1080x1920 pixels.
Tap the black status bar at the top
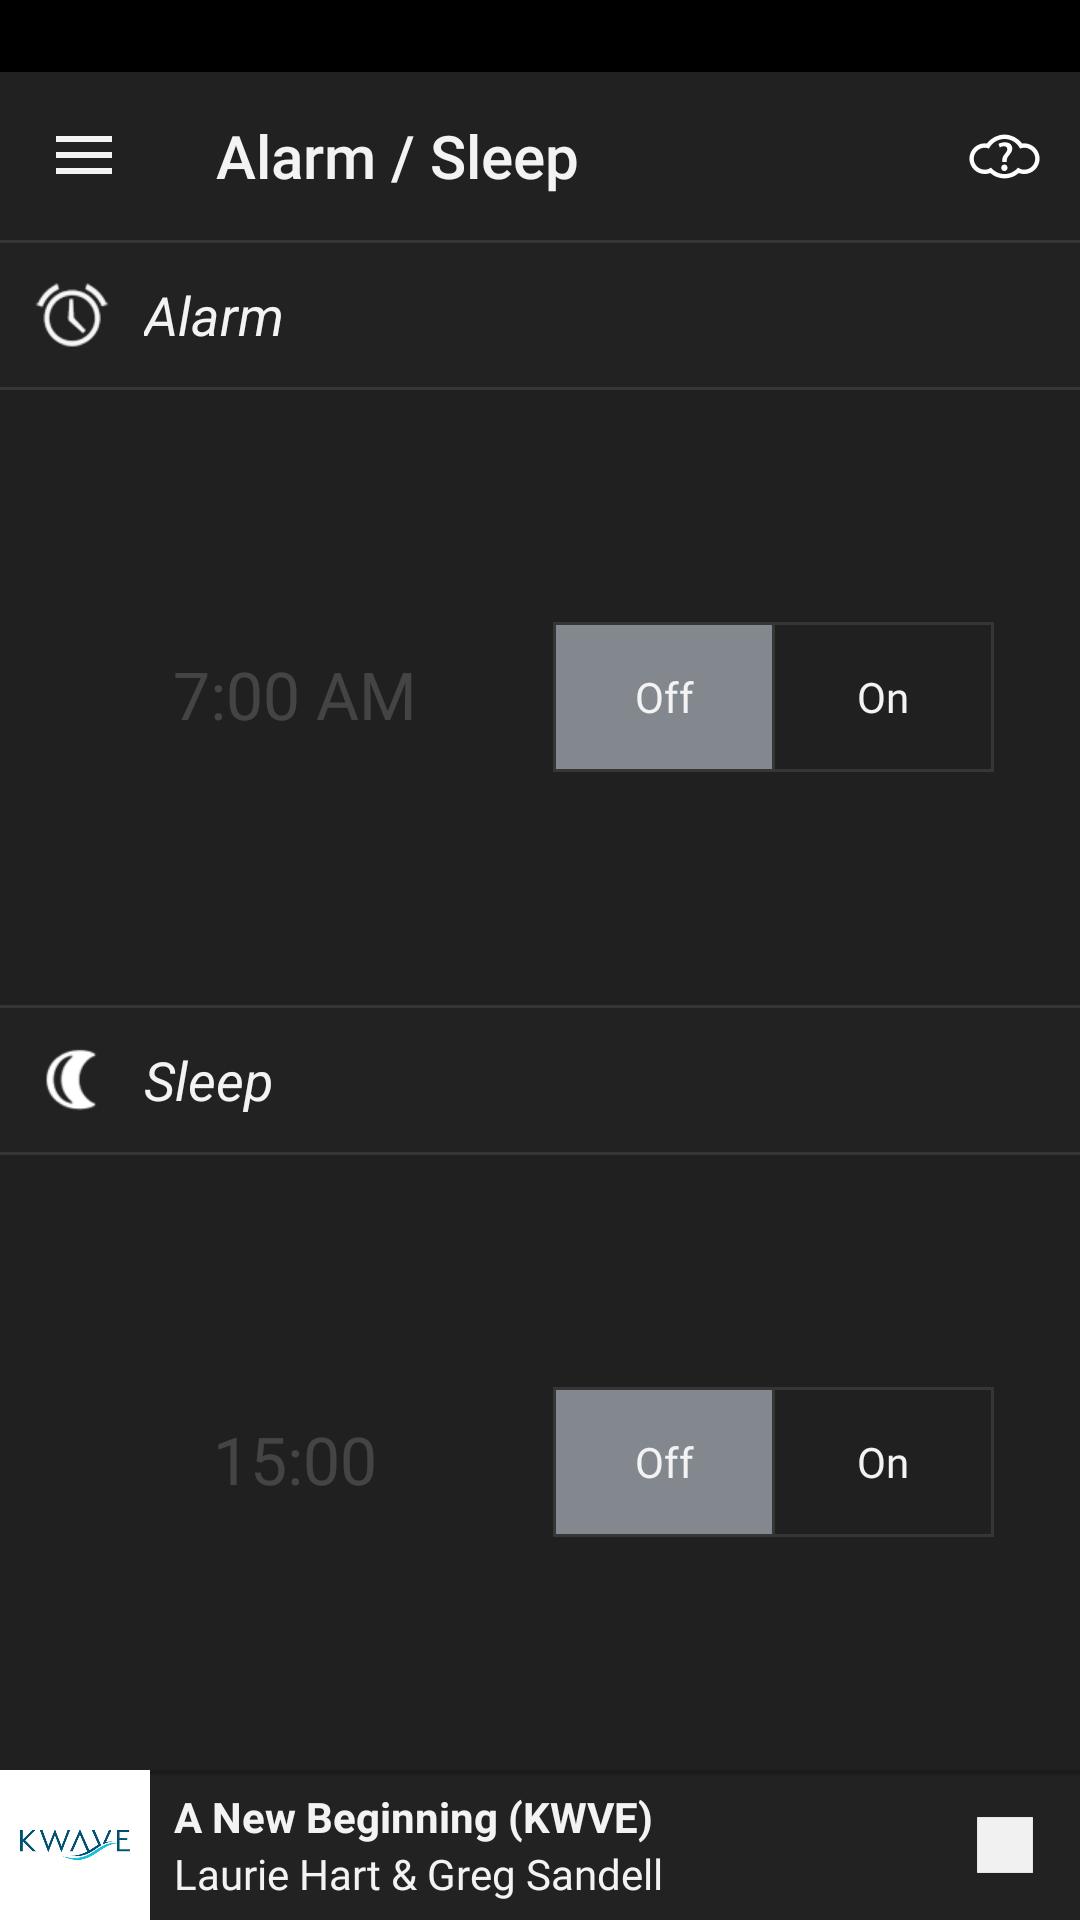click(540, 35)
